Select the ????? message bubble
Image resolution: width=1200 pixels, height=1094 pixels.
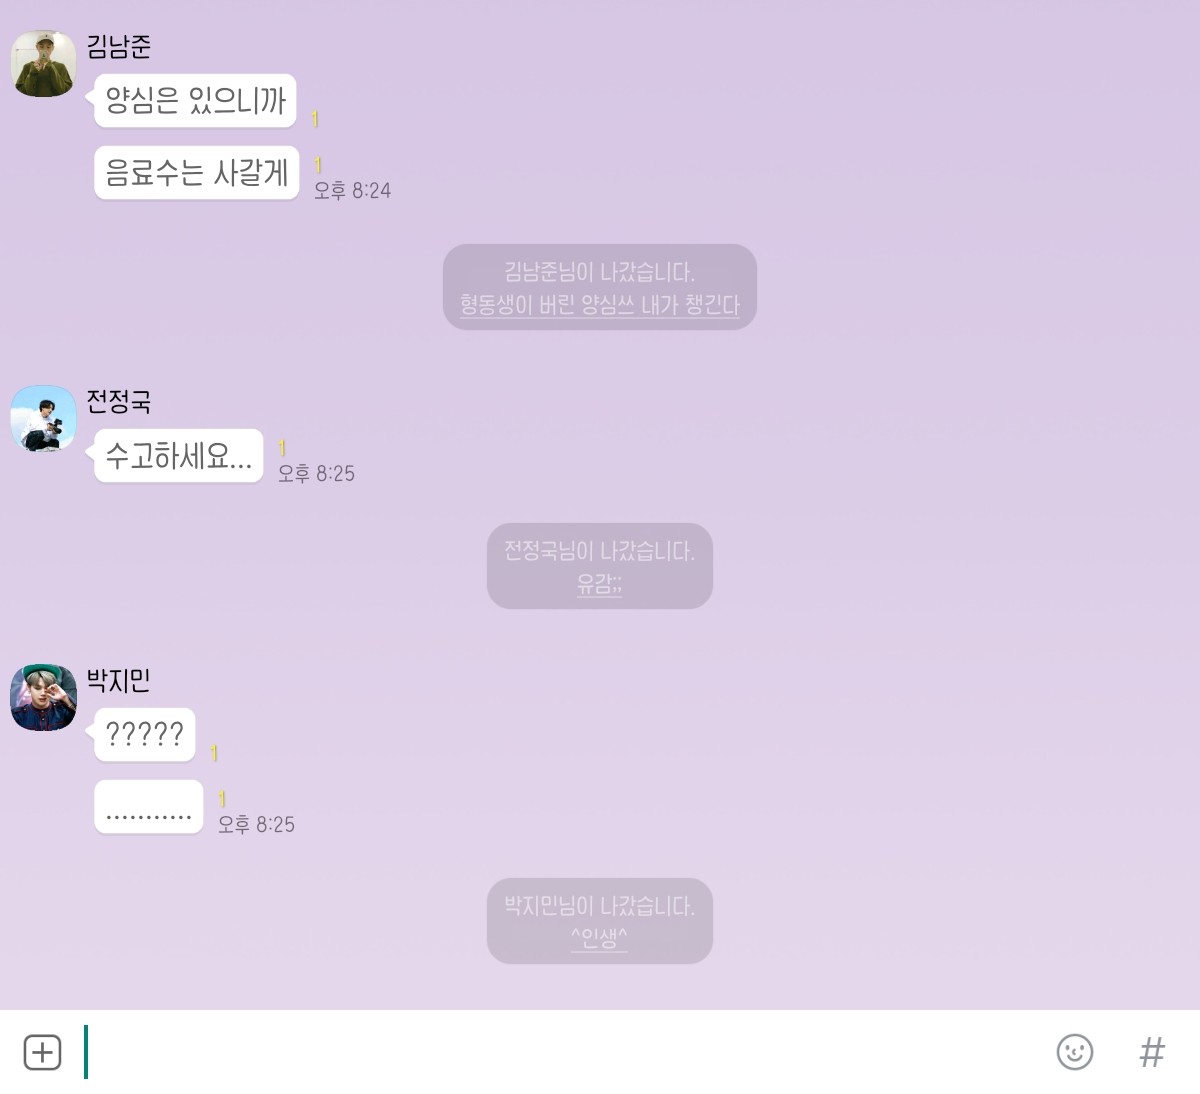pos(145,735)
